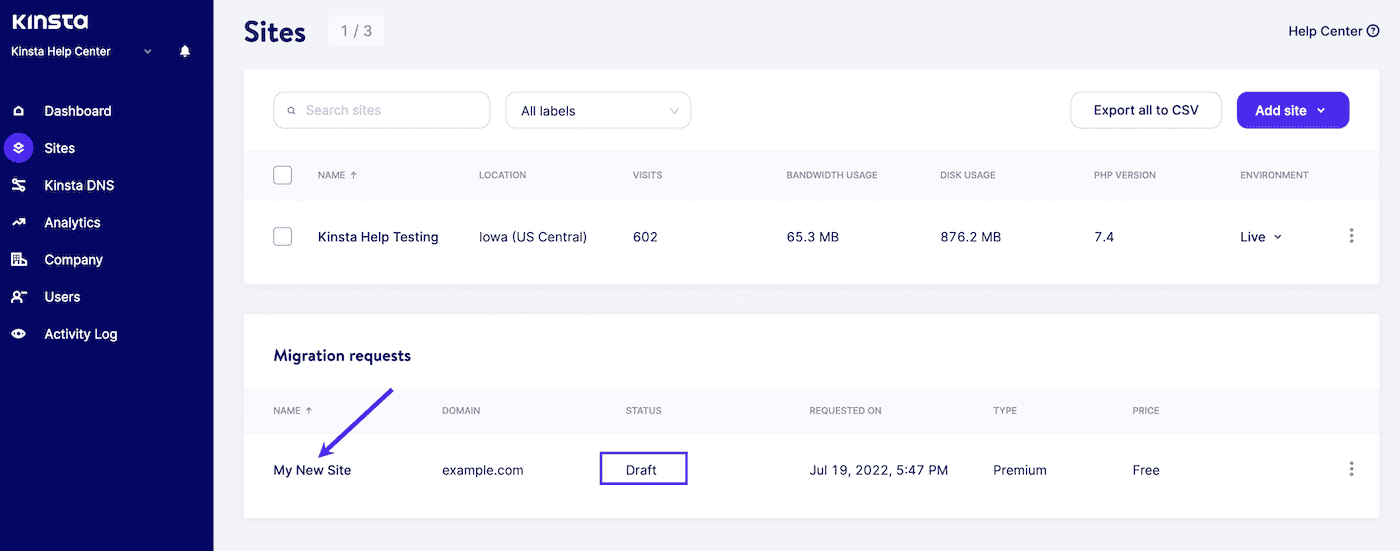The height and width of the screenshot is (551, 1400).
Task: Open Company in the sidebar
Action: 73,259
